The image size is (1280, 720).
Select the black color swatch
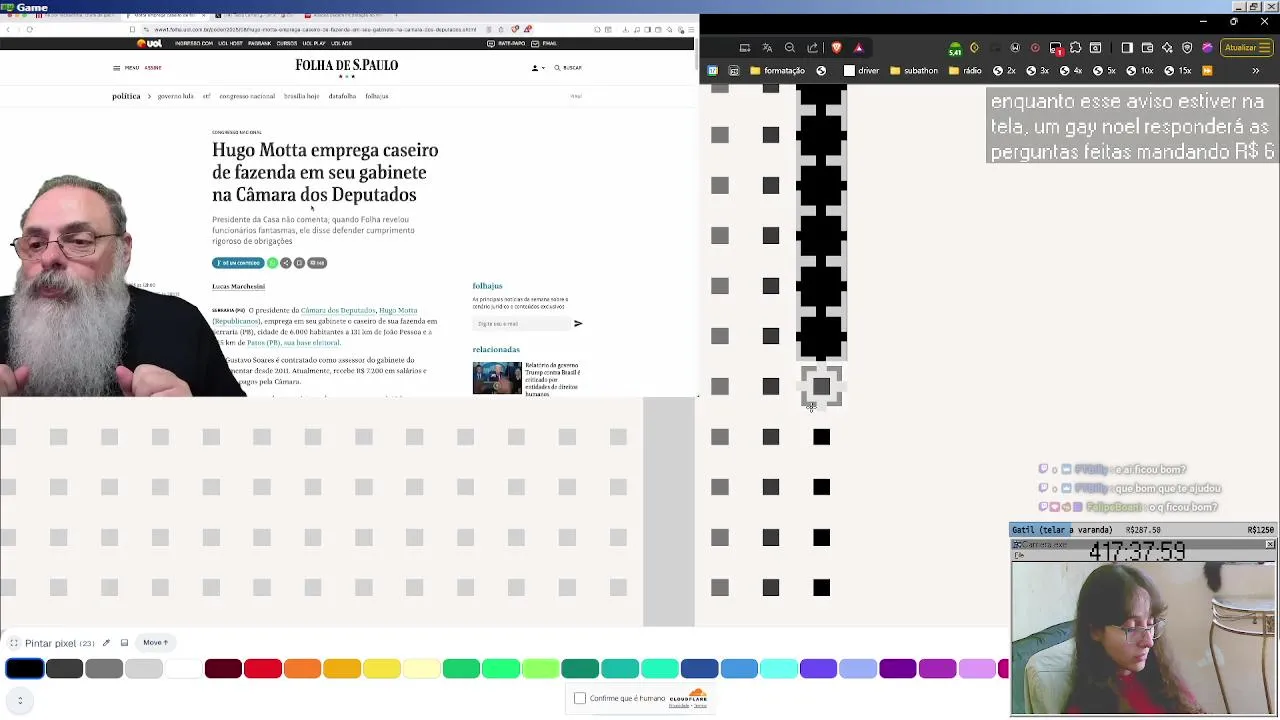pyautogui.click(x=25, y=669)
